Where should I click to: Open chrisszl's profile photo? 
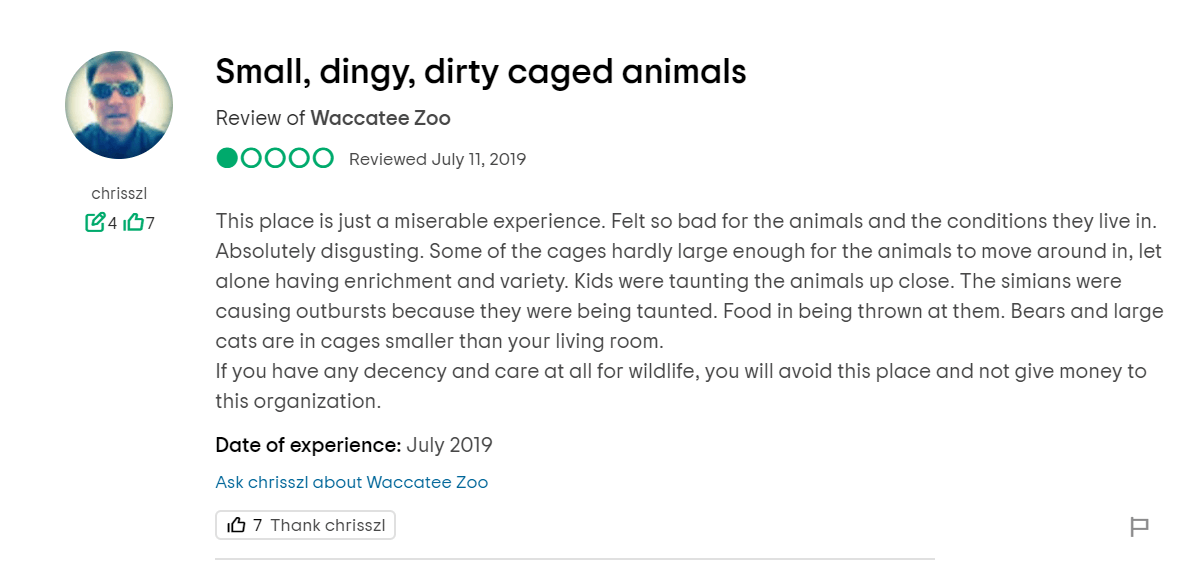pyautogui.click(x=119, y=105)
